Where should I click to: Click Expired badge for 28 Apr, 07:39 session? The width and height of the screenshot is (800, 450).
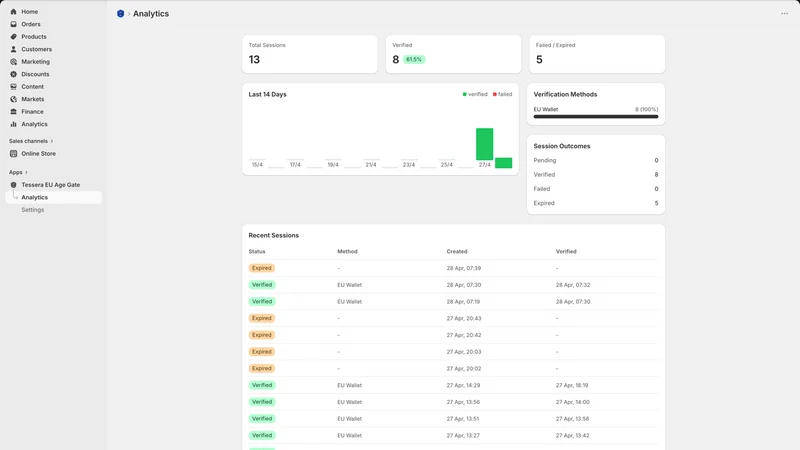pyautogui.click(x=262, y=268)
